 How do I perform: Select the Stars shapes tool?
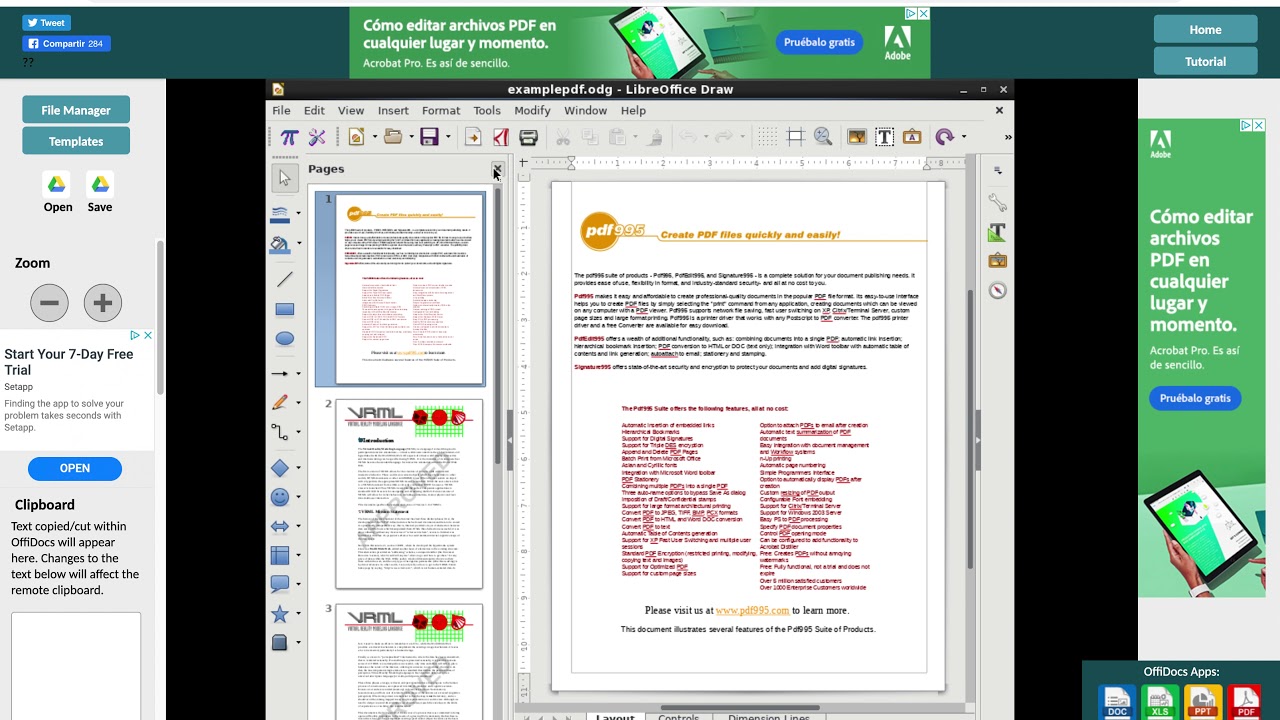coord(280,614)
